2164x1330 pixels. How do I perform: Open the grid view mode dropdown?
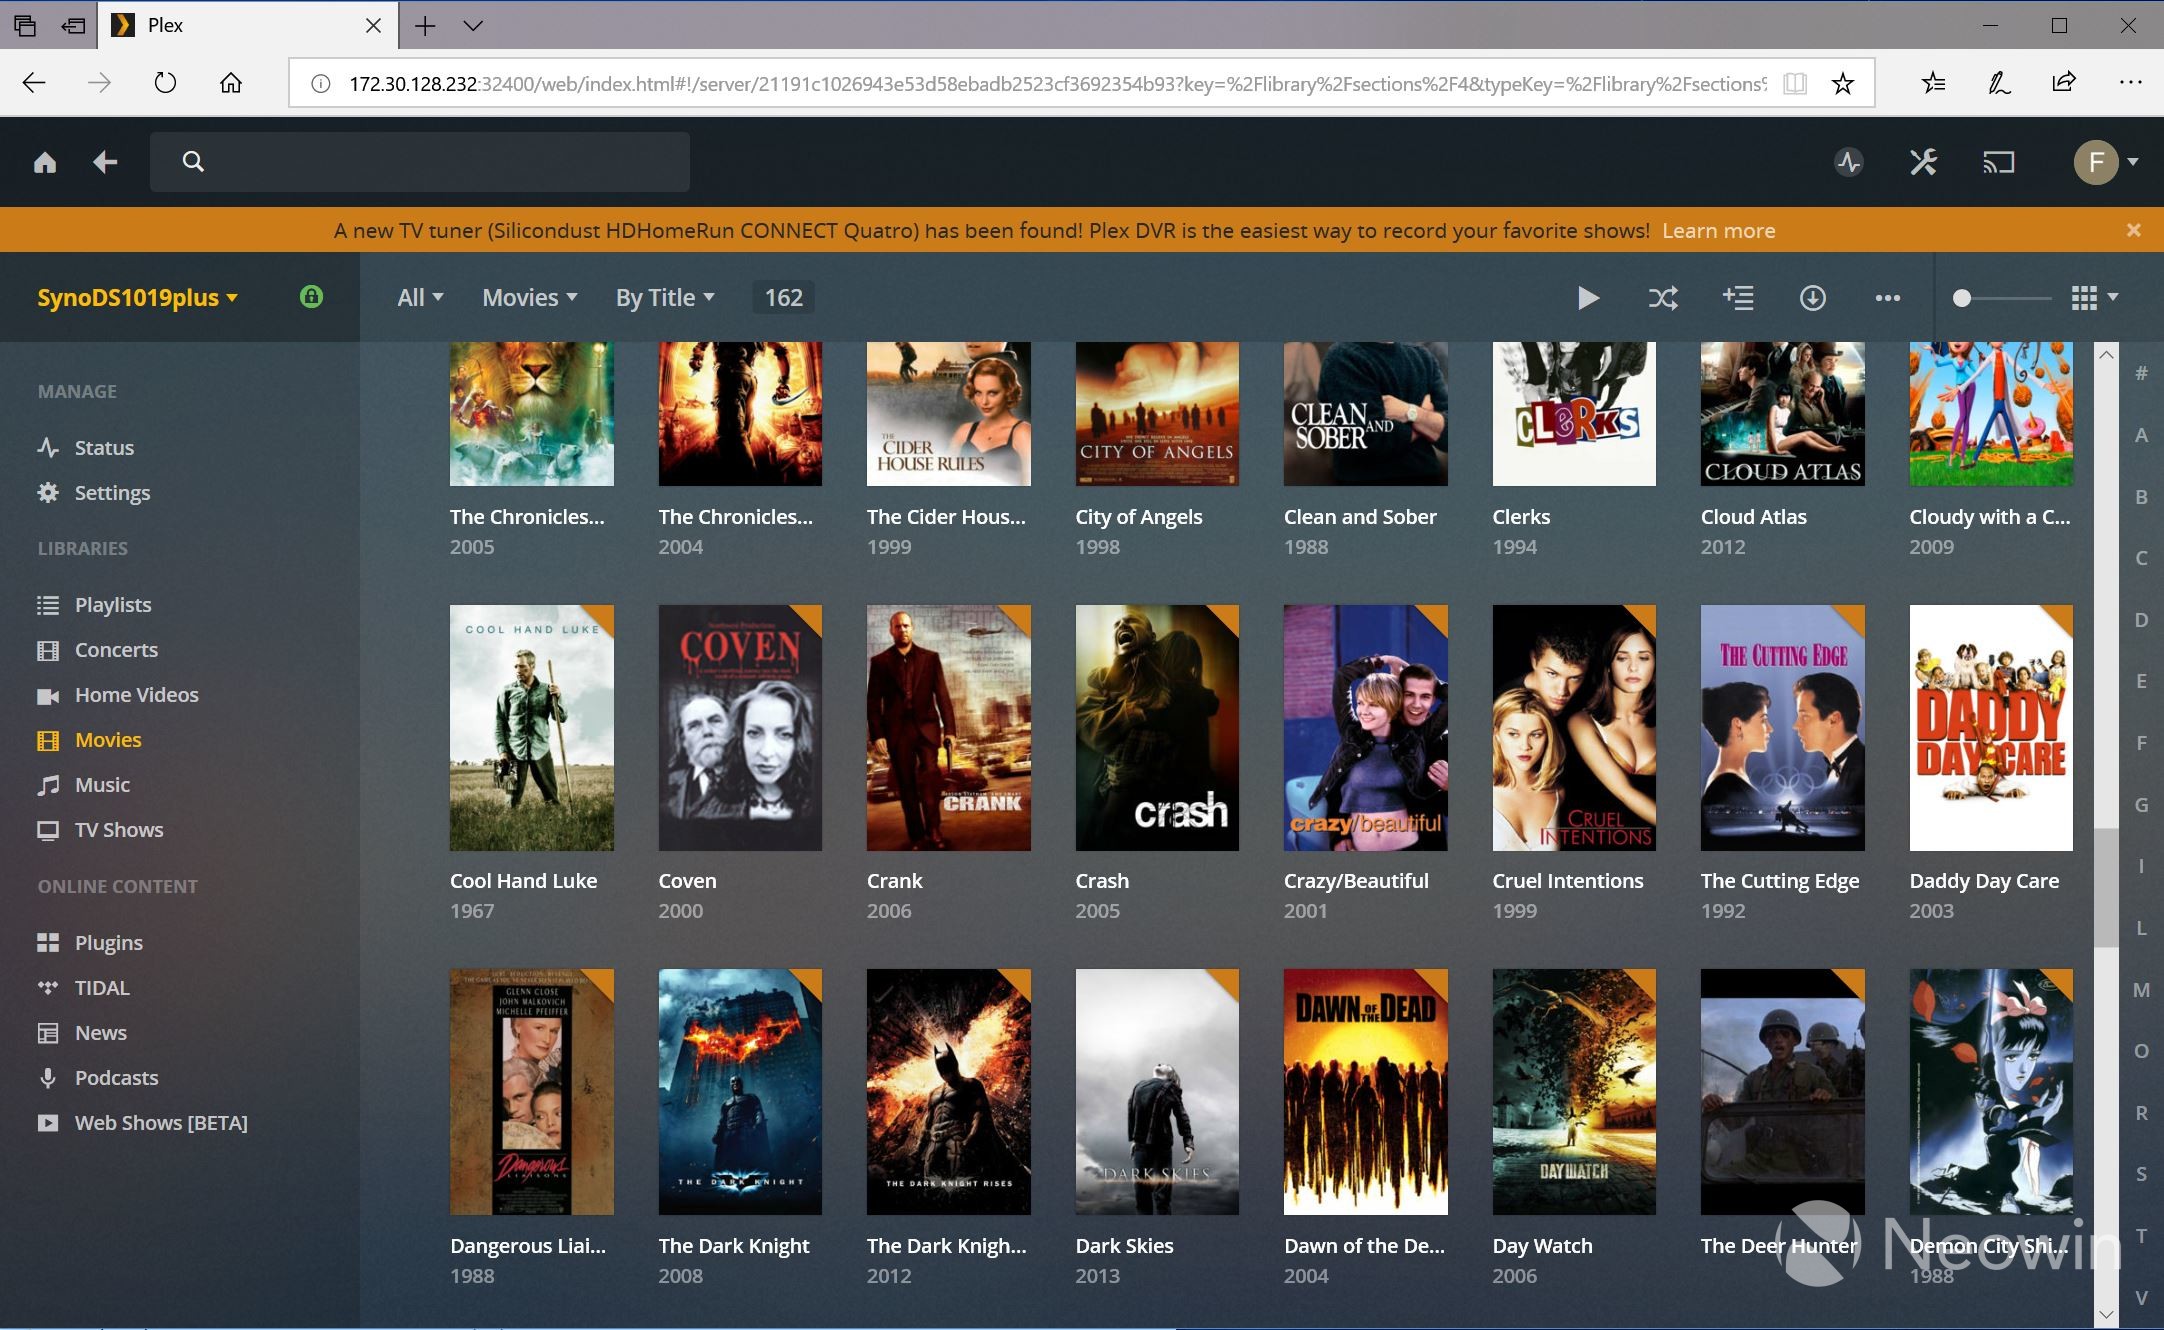2094,298
